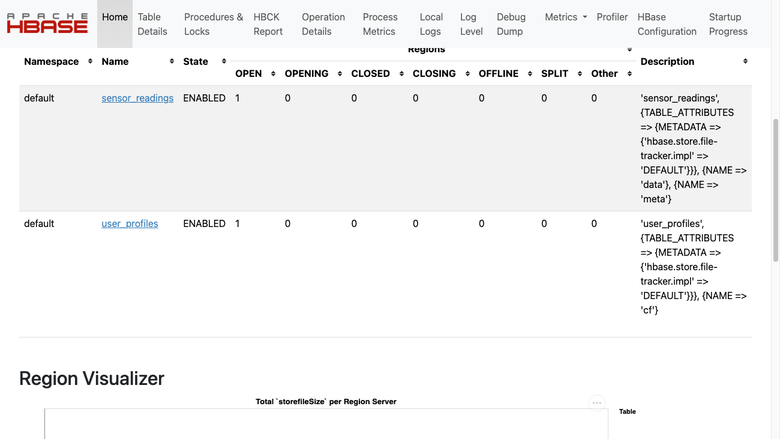Click the Apache HBase logo

coord(47,23)
